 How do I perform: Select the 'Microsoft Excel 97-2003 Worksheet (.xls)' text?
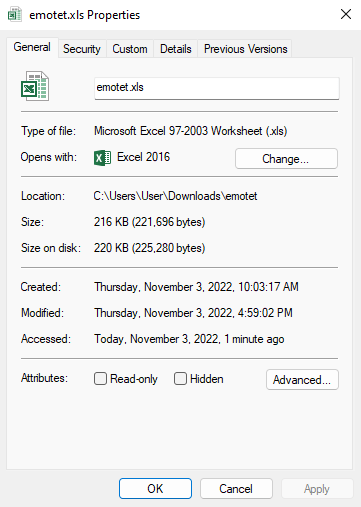point(190,131)
